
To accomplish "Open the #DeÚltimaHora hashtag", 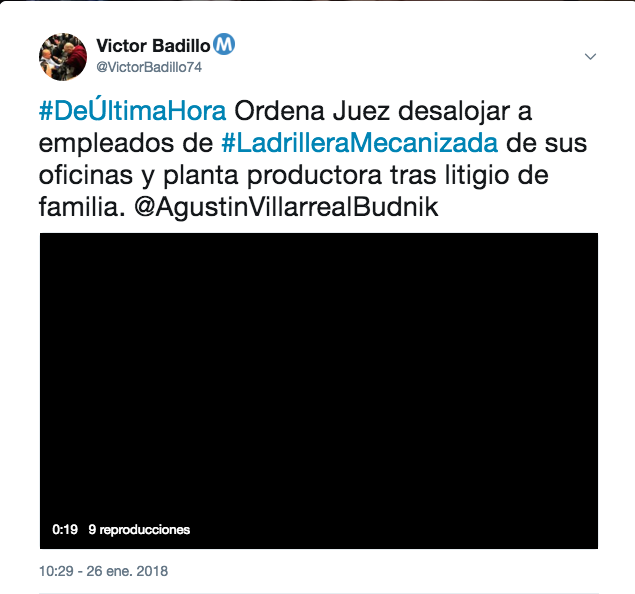I will [x=132, y=111].
